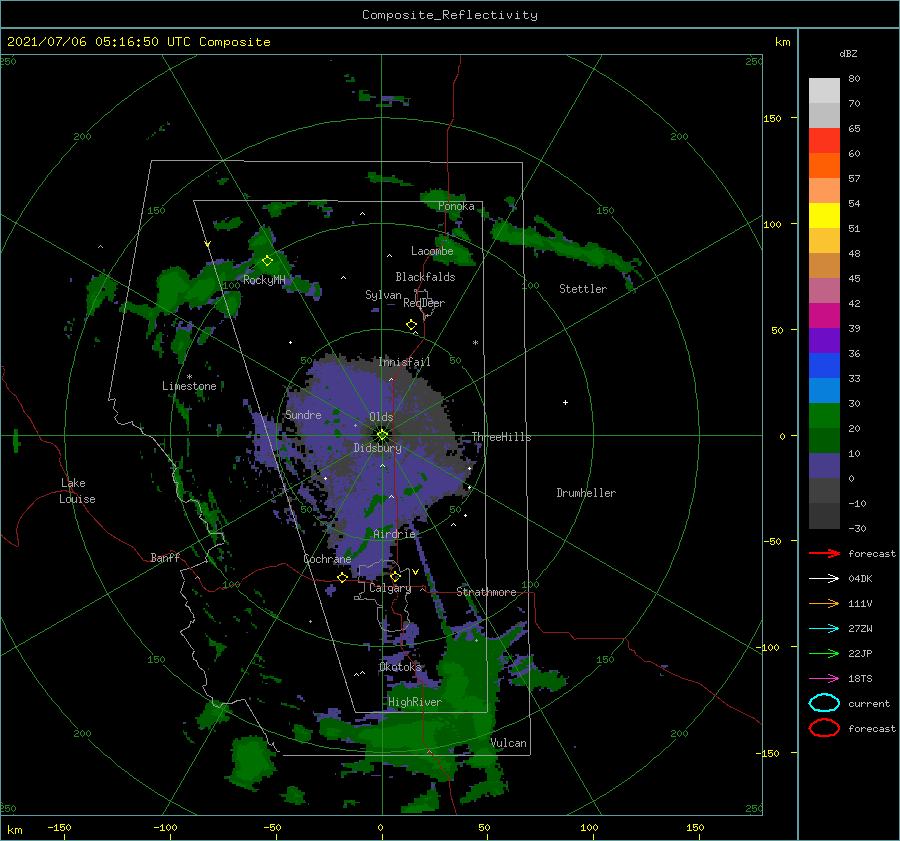Click the green 22JP arrow icon
The width and height of the screenshot is (900, 841).
coord(824,653)
